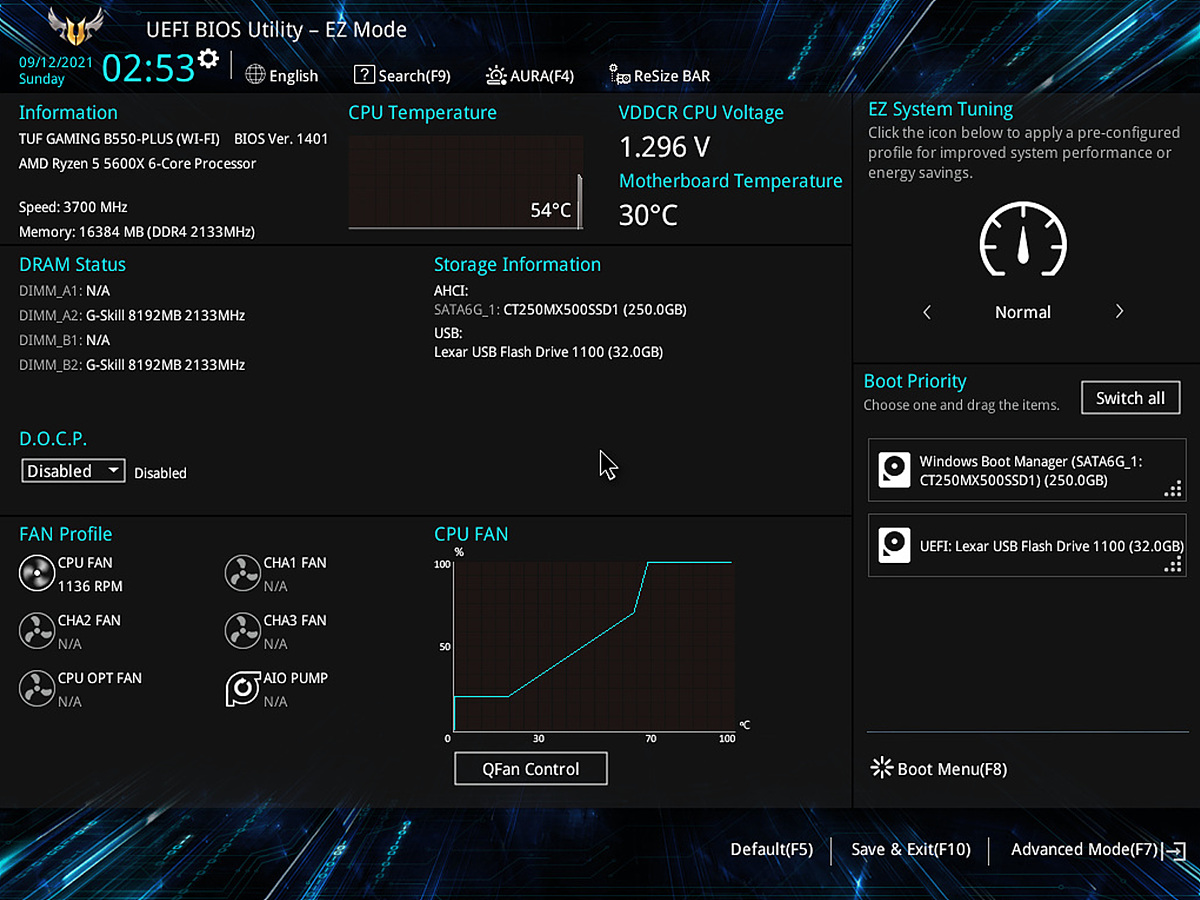Click the CPU Temperature graph

coord(466,182)
